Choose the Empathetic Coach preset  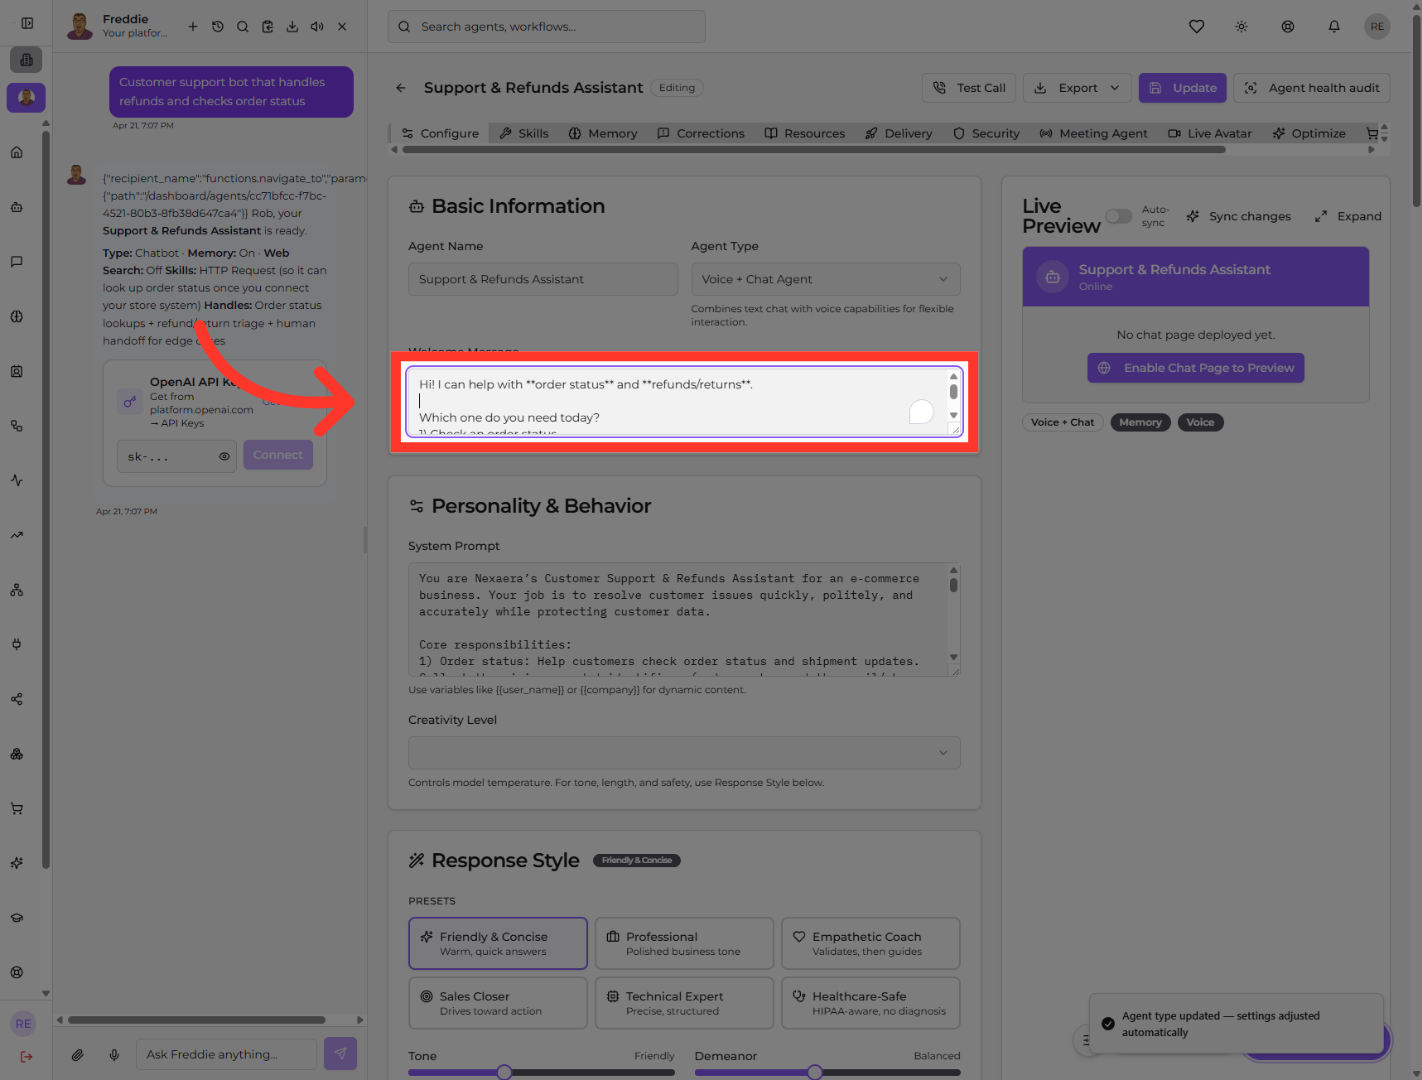[x=870, y=943]
